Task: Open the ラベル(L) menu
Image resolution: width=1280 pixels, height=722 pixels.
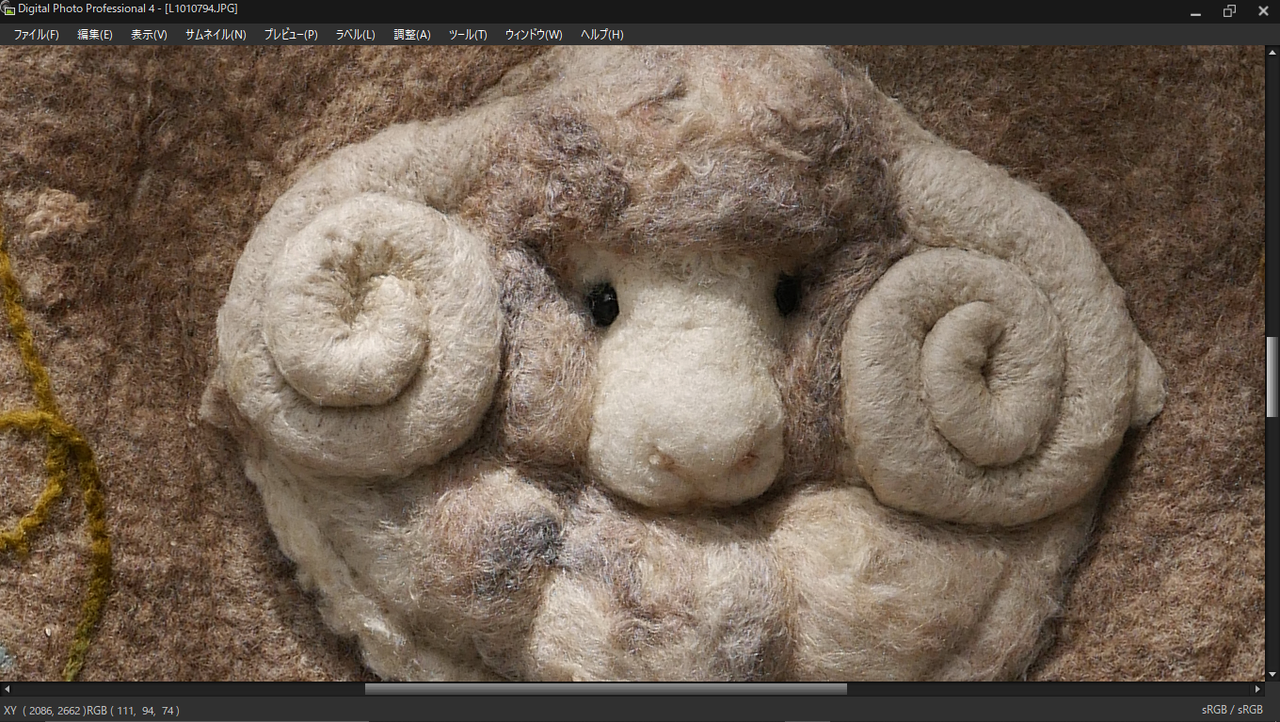Action: pyautogui.click(x=355, y=35)
